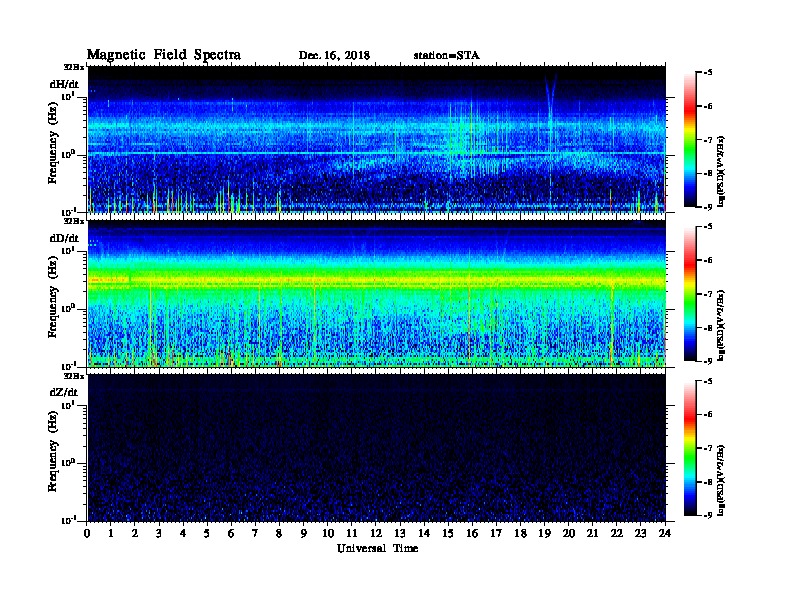The height and width of the screenshot is (612, 792).
Task: Click the color bar beside dZ/dt panel
Action: (689, 448)
